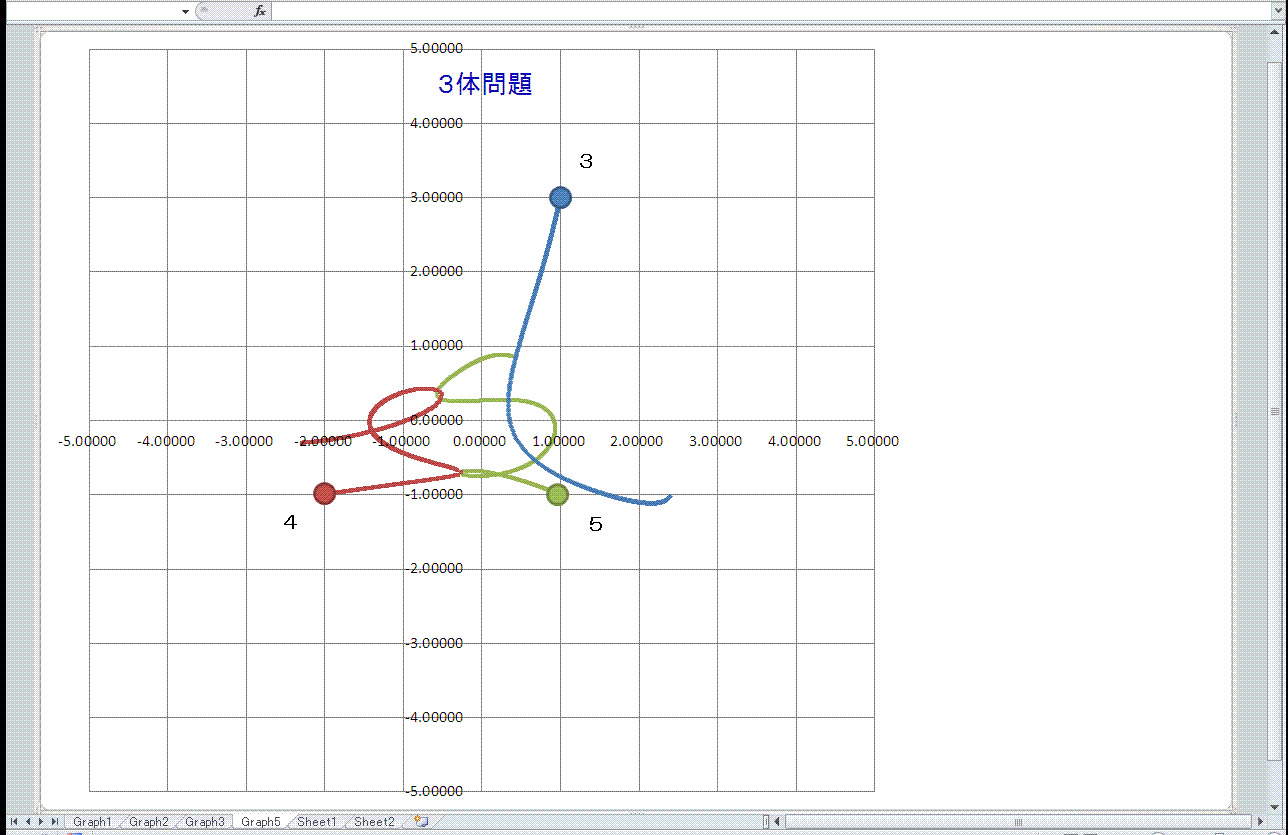Select the green data point 5
The image size is (1288, 835).
point(558,494)
